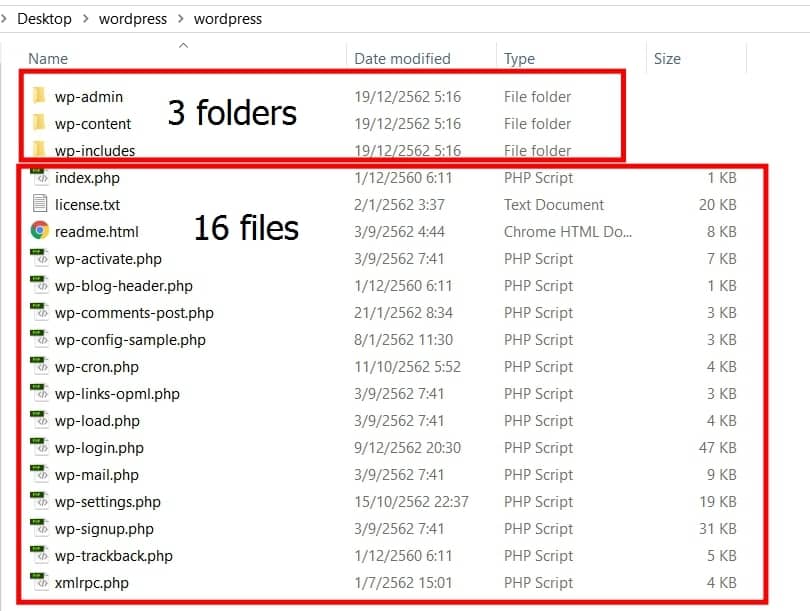
Task: Click the wp-content folder icon
Action: [x=39, y=122]
